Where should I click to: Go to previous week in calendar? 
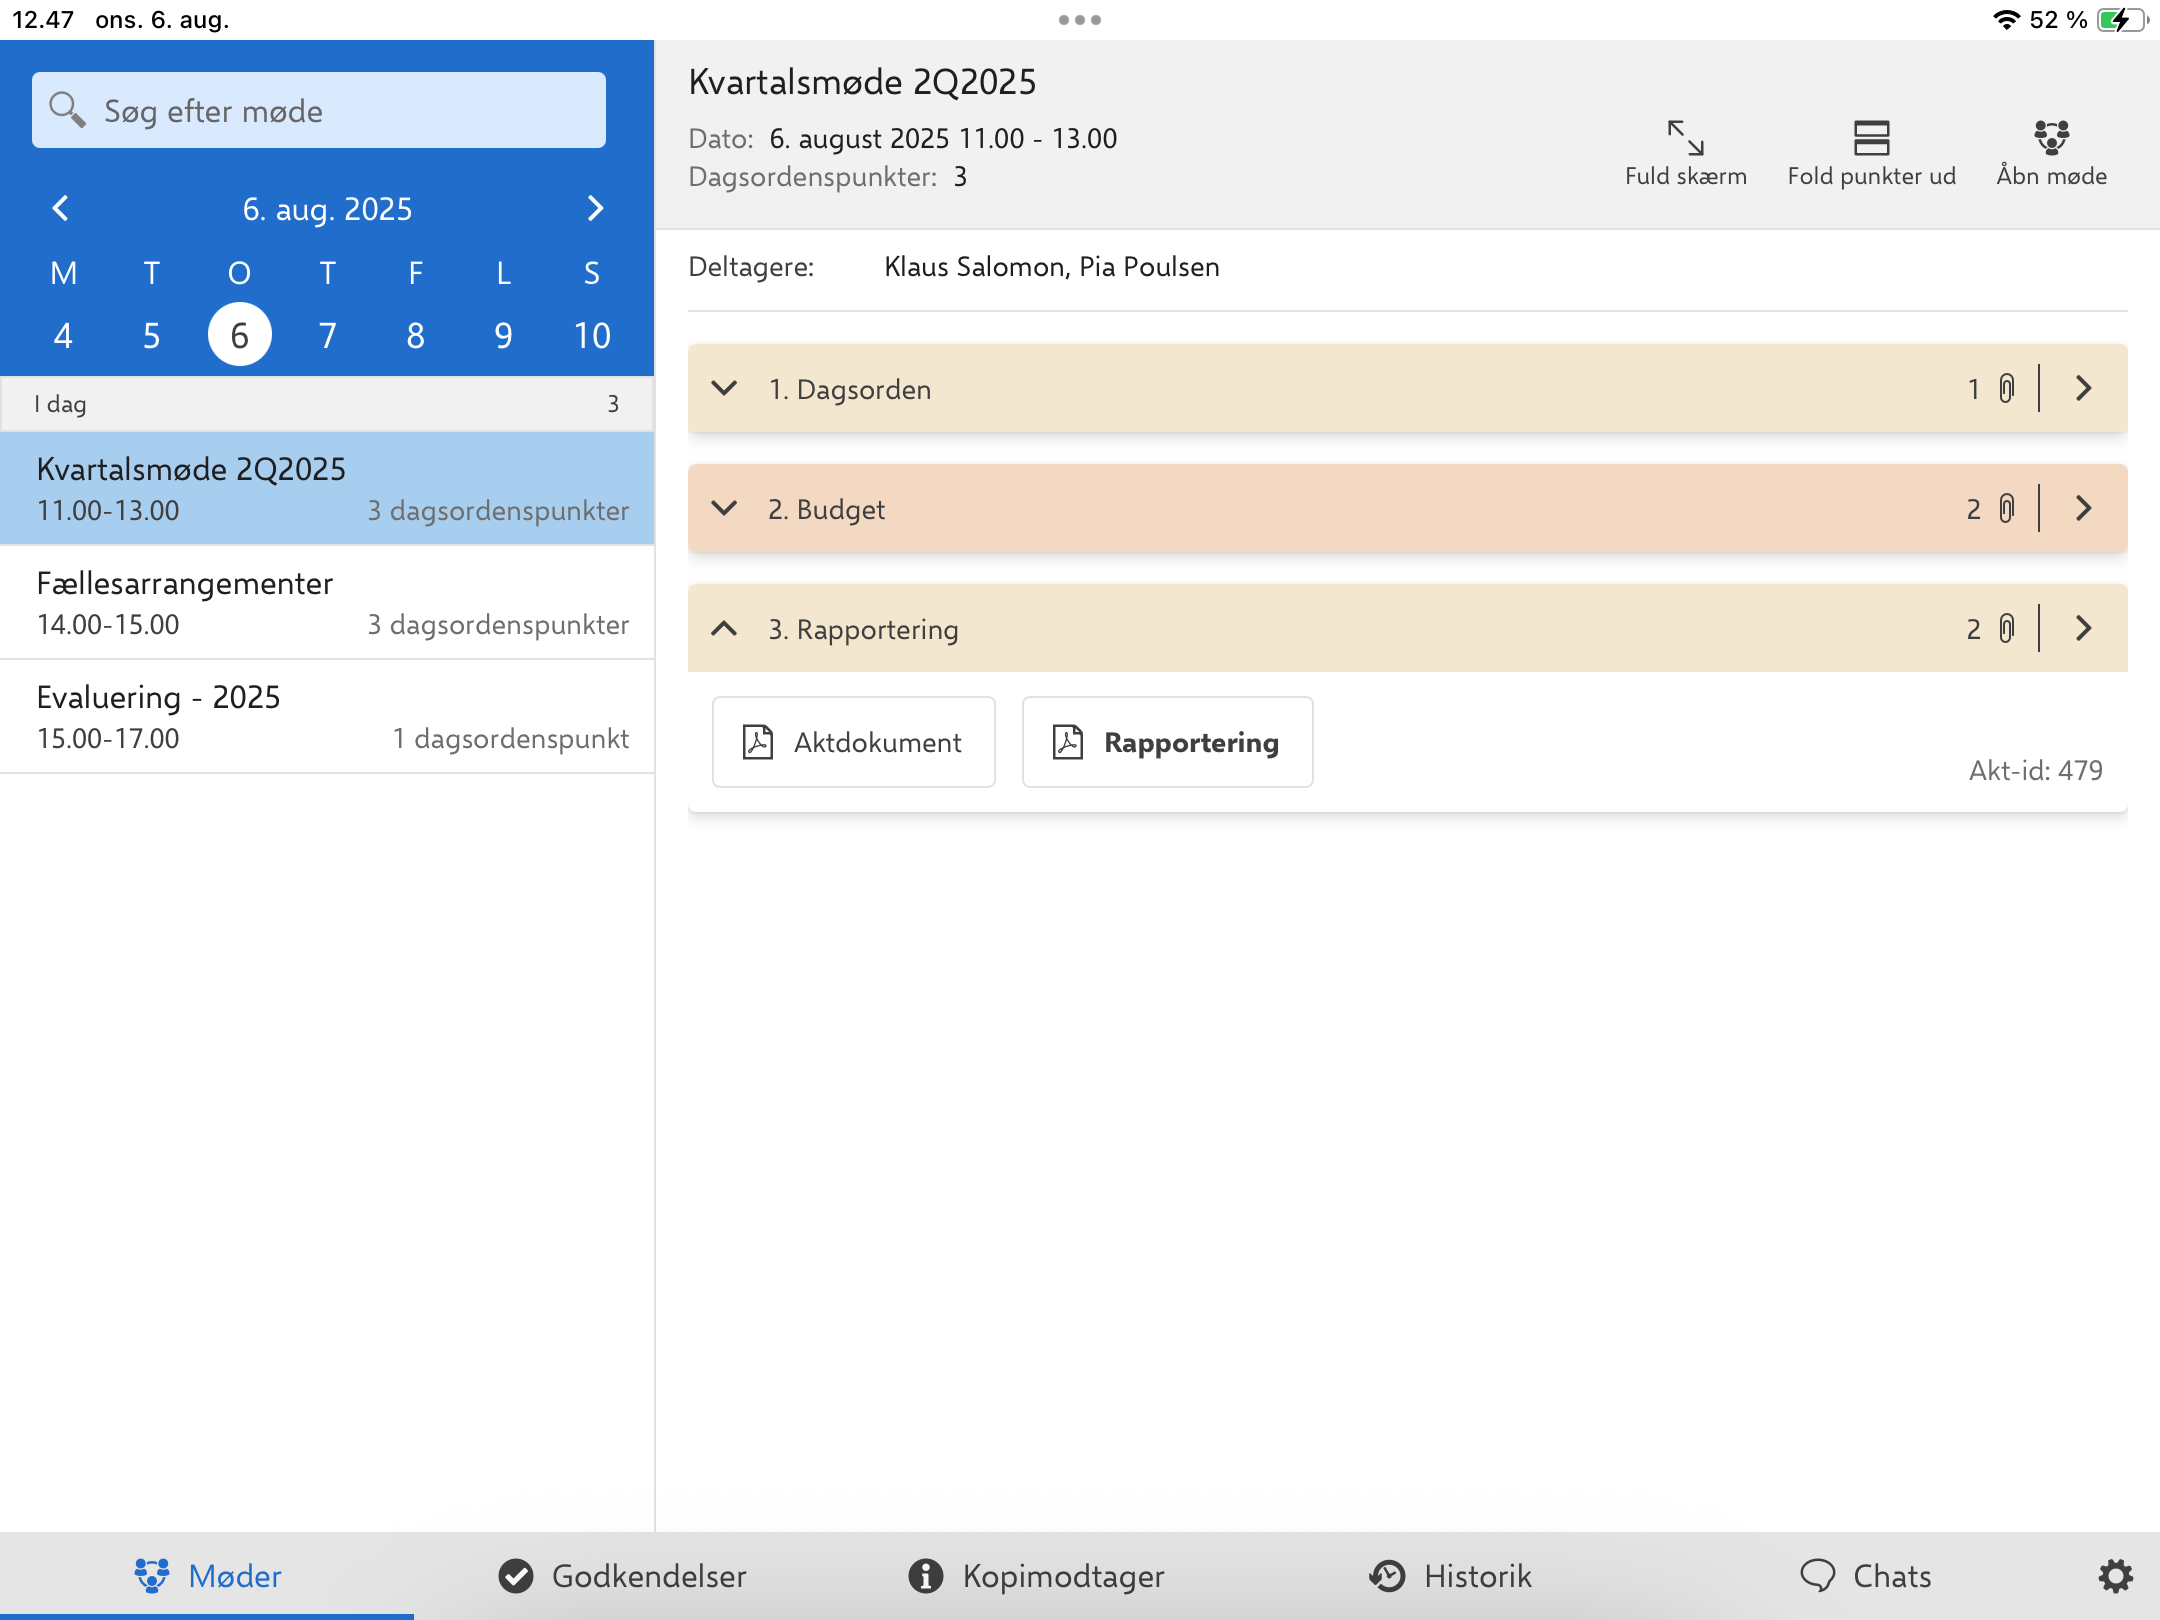pos(60,208)
